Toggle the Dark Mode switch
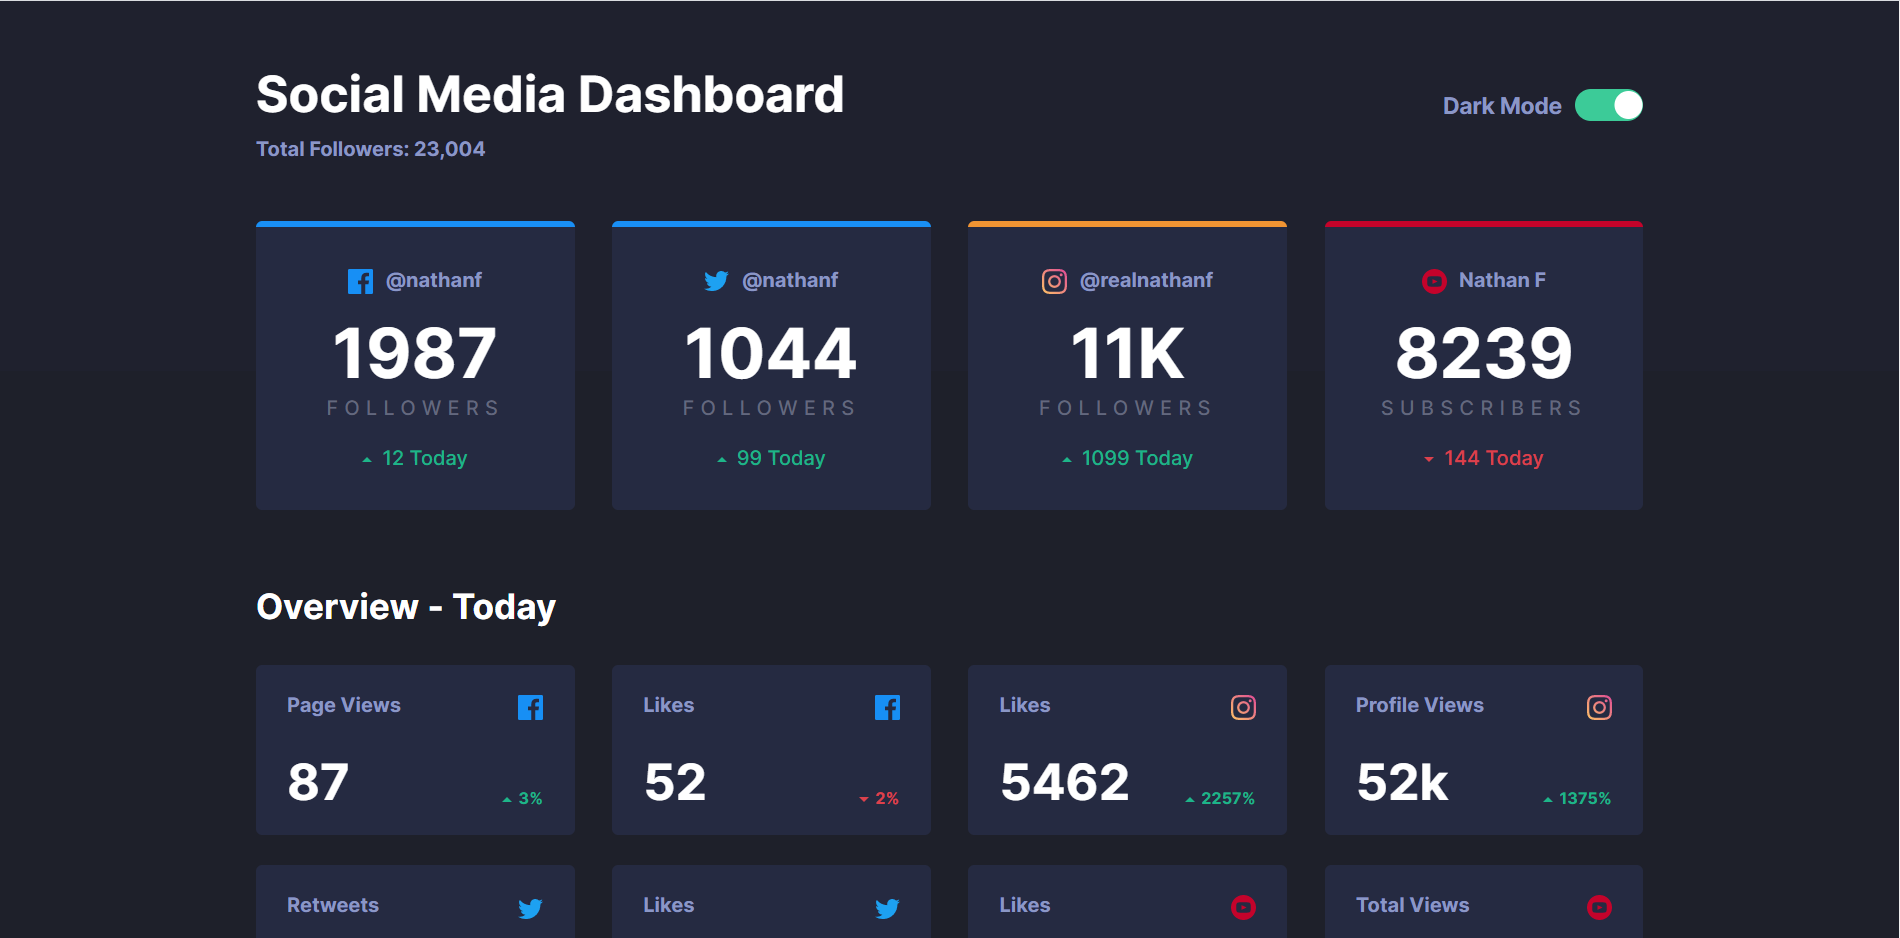 pyautogui.click(x=1608, y=105)
